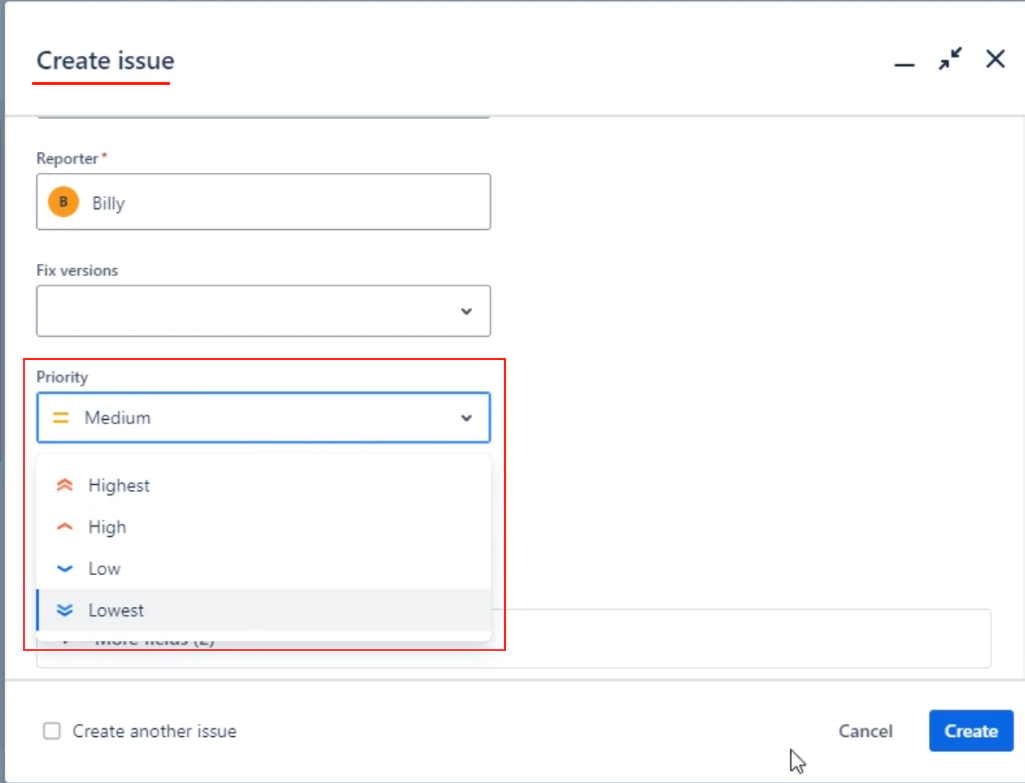Open the Fix versions dropdown
The image size is (1025, 783).
coord(465,311)
